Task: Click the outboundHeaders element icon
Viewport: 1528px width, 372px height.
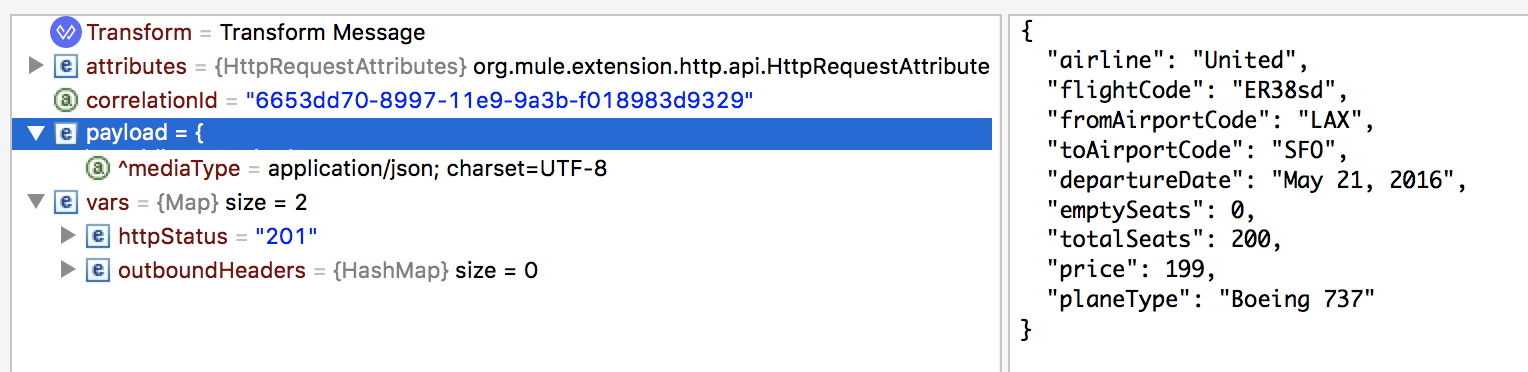Action: pos(98,271)
